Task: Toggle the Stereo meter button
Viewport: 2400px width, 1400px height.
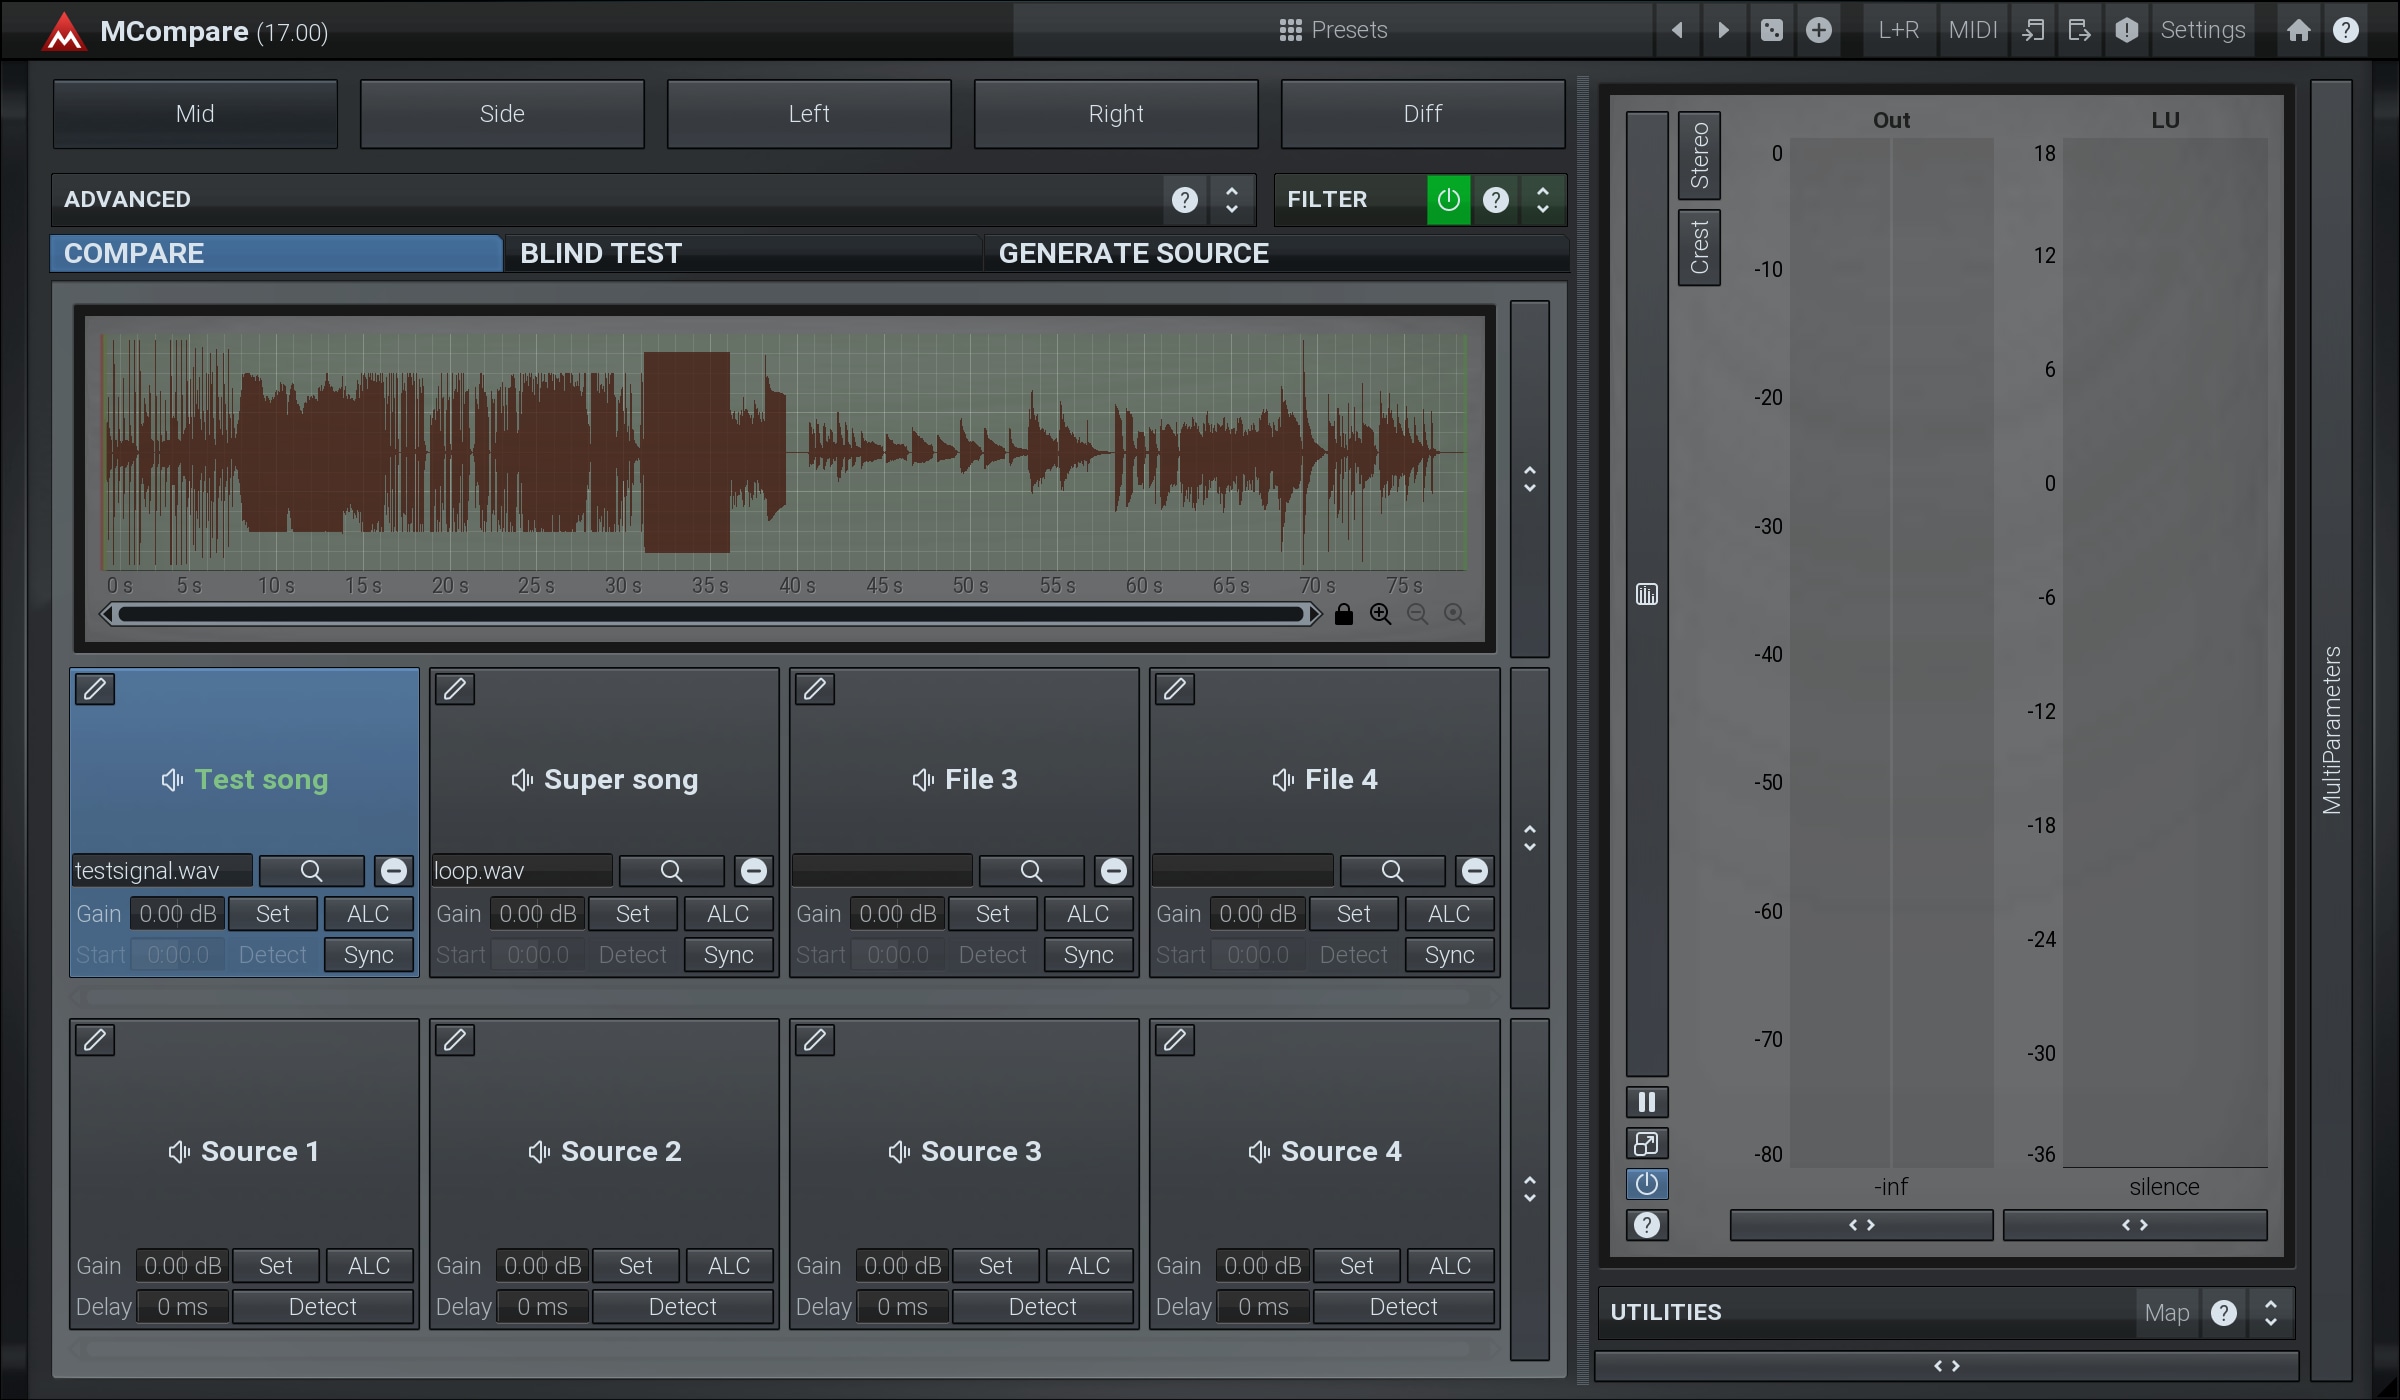Action: (1699, 155)
